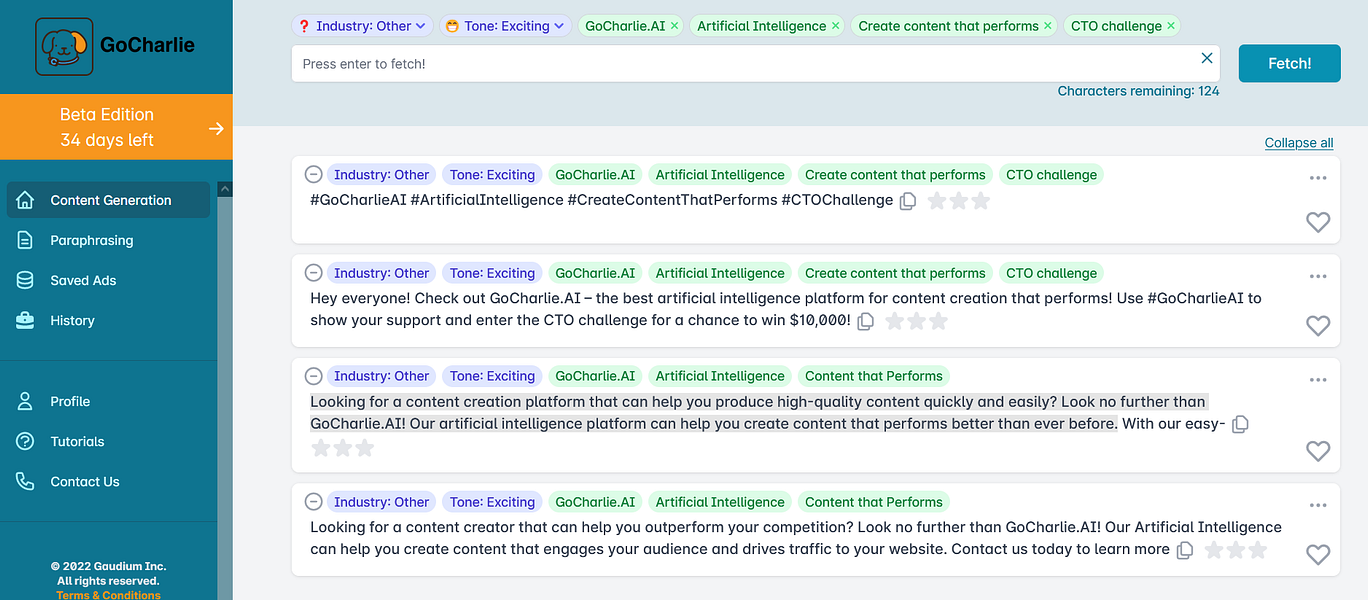Screen dimensions: 1368x600
Task: Remove GoCharlie.AI tag from top filter
Action: click(674, 26)
